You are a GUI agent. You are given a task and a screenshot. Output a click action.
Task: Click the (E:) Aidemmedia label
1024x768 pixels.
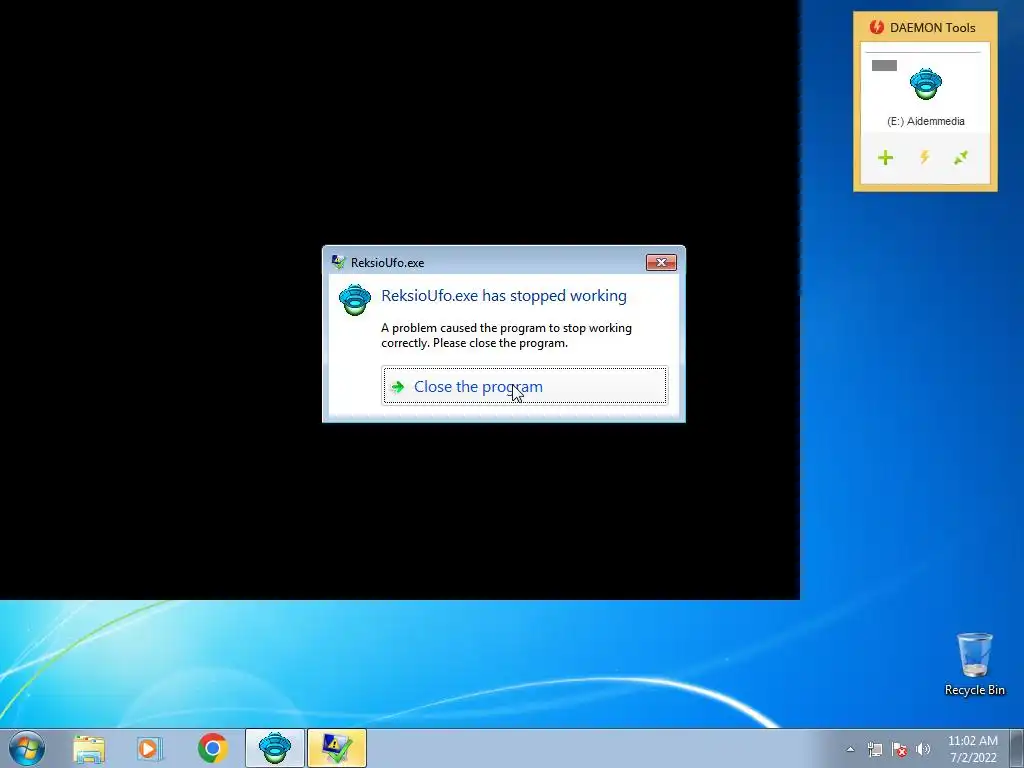tap(926, 121)
